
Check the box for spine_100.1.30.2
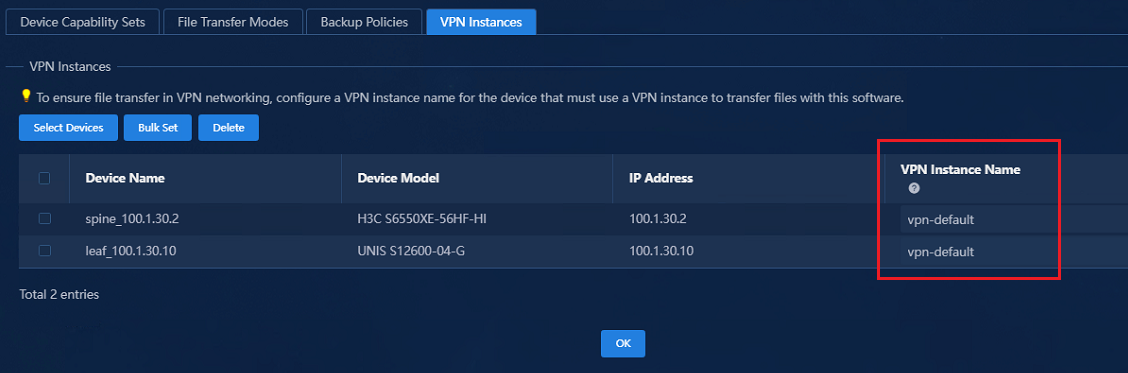click(44, 219)
